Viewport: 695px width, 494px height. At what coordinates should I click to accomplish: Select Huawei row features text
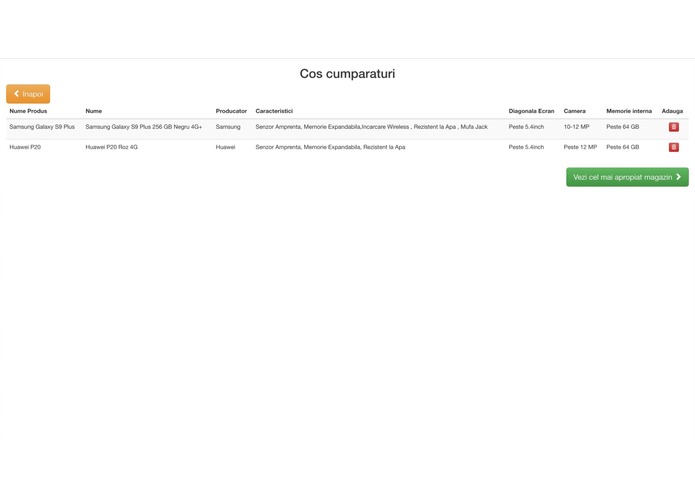coord(330,147)
